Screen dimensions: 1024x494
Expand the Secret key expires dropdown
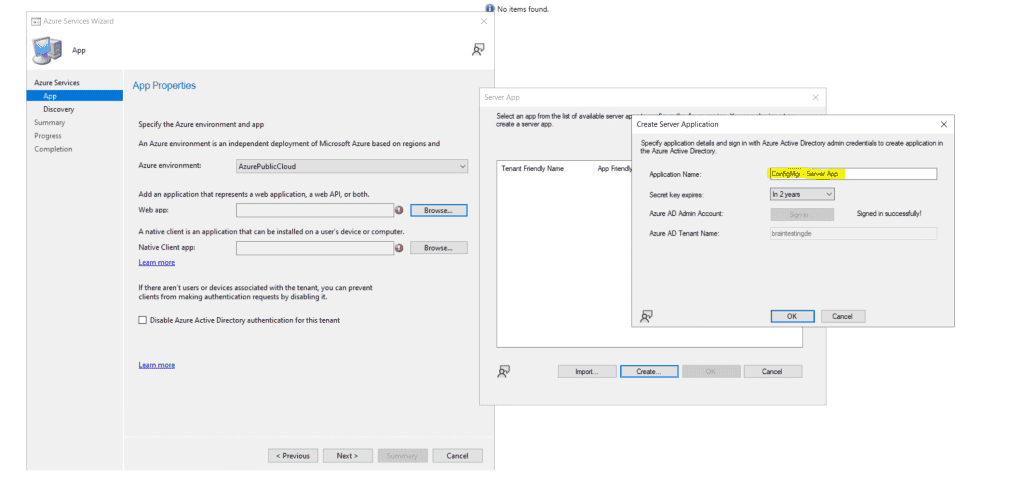tap(802, 194)
